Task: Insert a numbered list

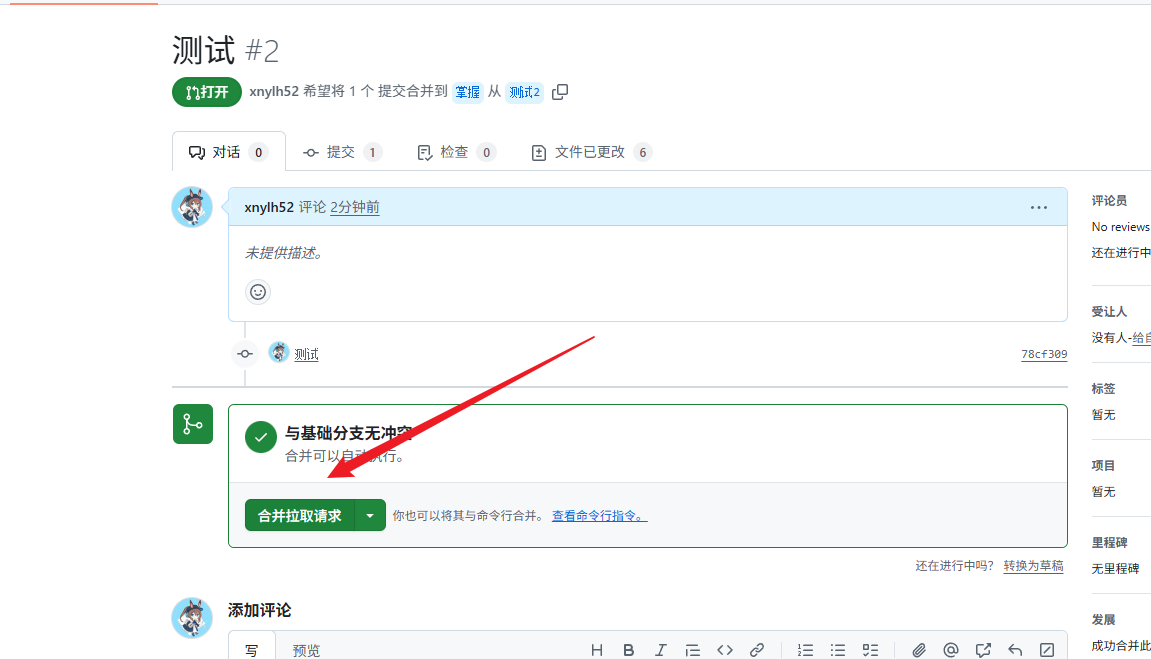Action: (806, 650)
